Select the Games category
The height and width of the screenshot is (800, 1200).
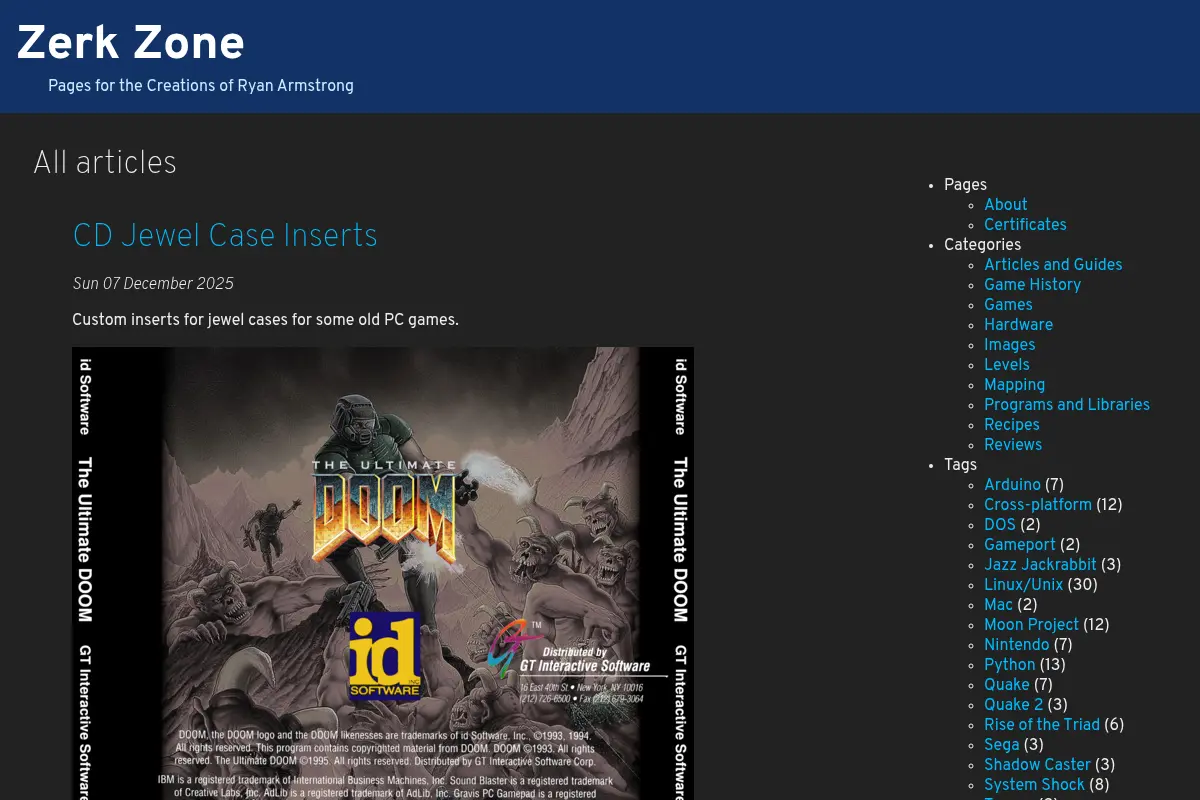(x=1008, y=305)
